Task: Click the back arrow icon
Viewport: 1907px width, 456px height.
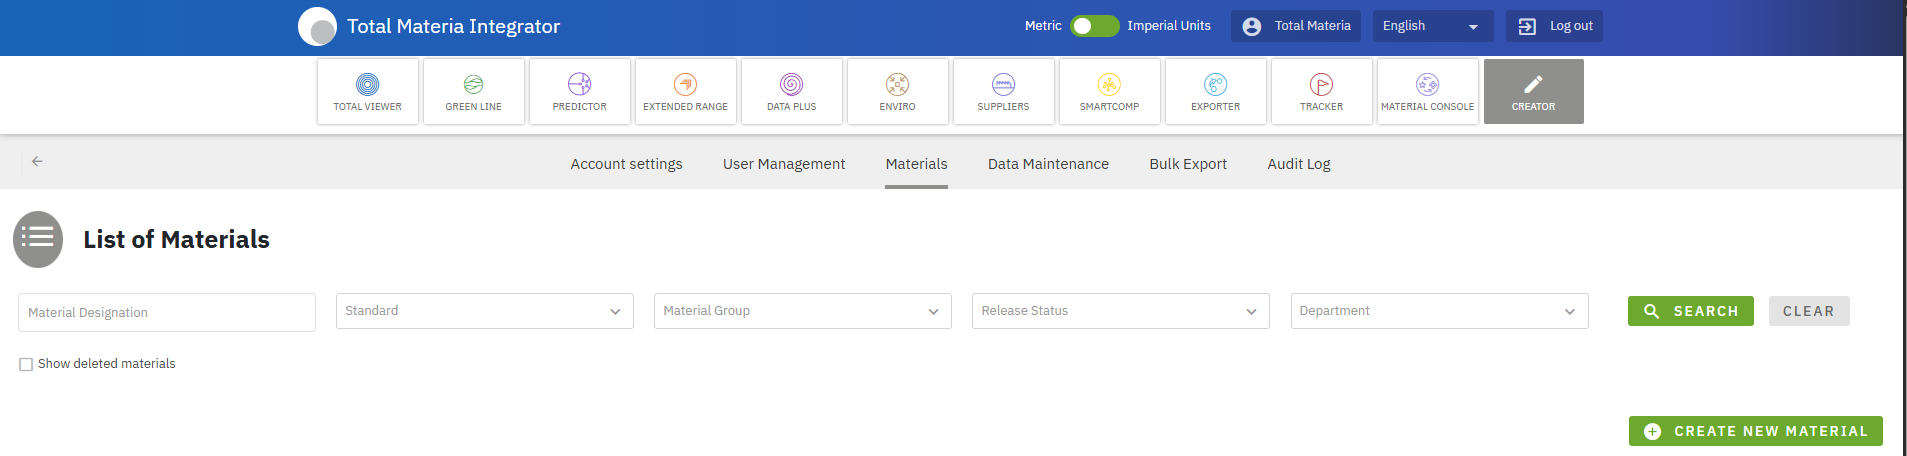Action: 37,161
